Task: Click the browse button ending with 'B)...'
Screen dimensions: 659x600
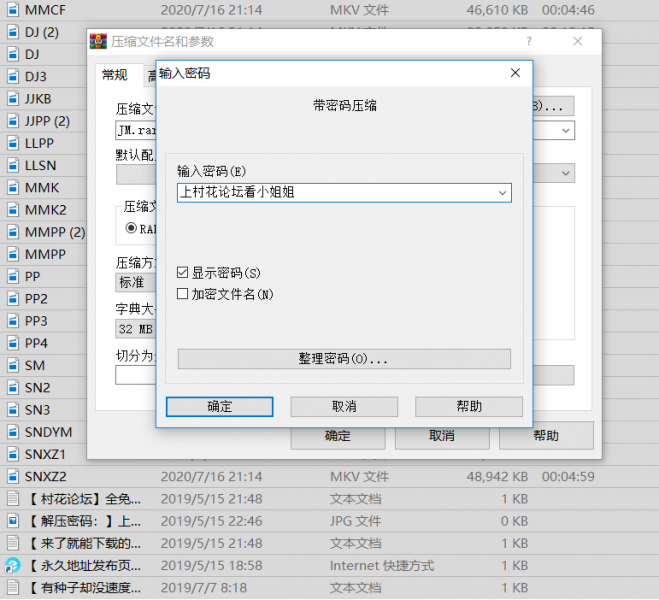Action: [x=553, y=106]
